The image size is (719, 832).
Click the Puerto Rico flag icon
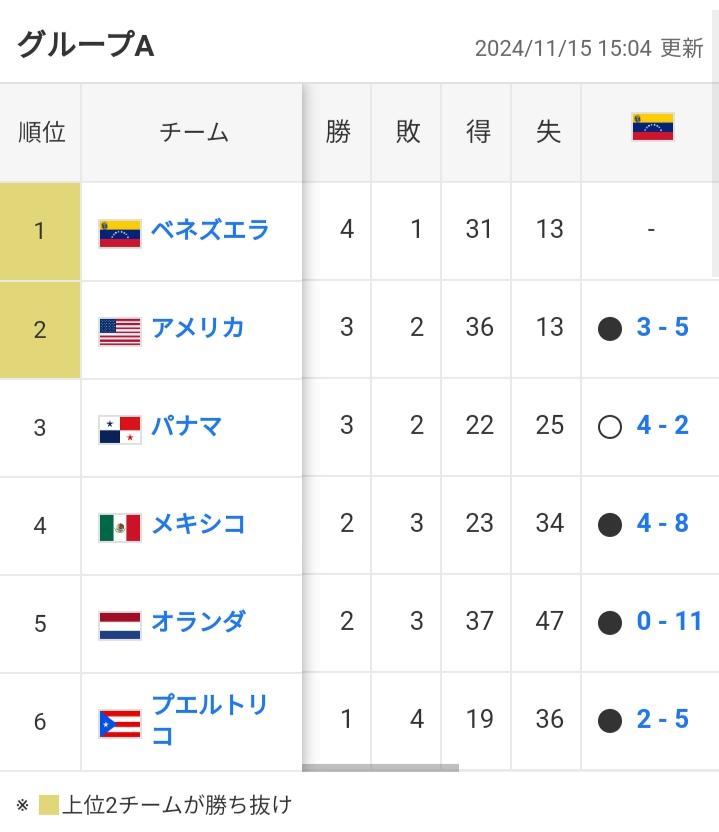(x=120, y=724)
